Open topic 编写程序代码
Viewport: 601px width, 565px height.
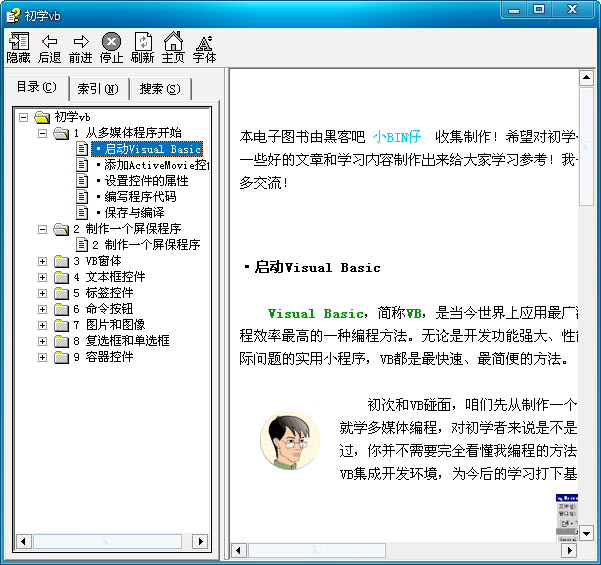click(x=136, y=197)
